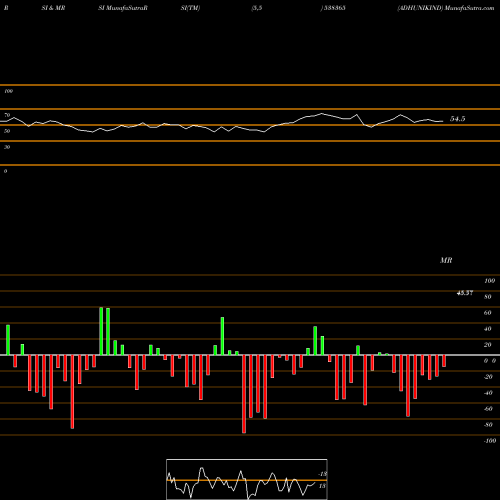
Task: Click the -100 label on MR axis
Action: [490, 441]
